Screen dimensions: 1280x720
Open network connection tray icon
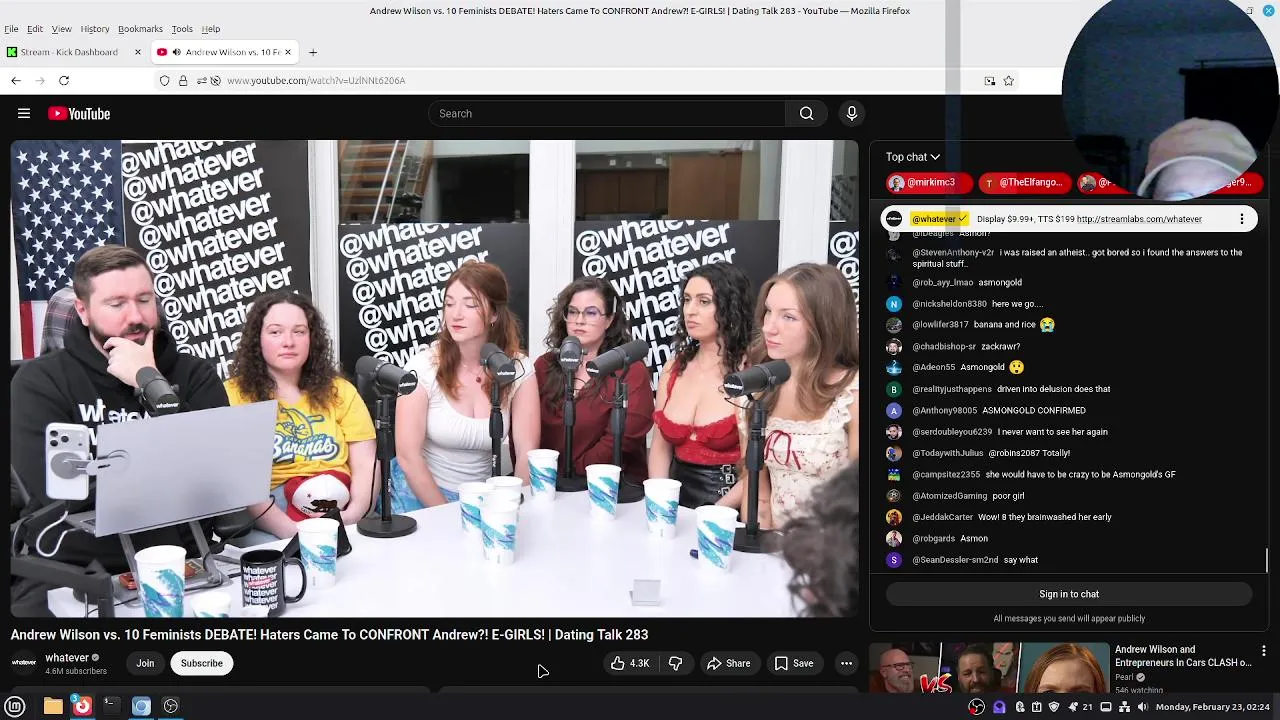pos(1124,707)
